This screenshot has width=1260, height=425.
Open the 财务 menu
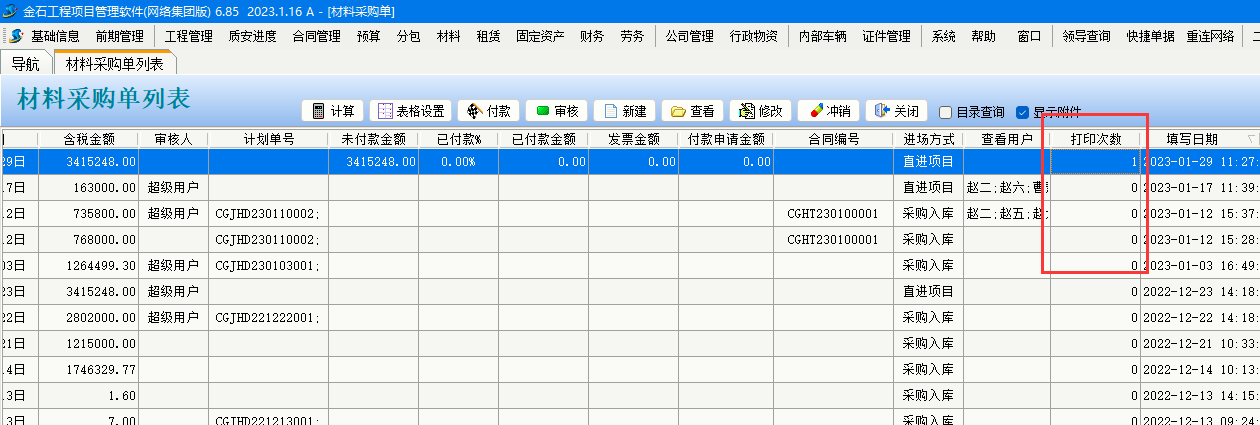coord(591,36)
